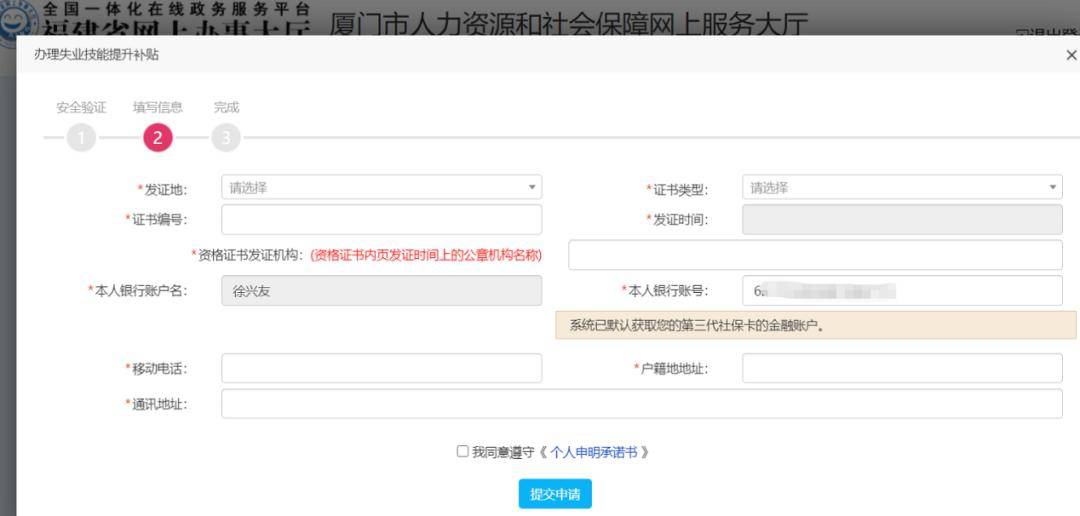Select step 3 完成 circle
The width and height of the screenshot is (1080, 516).
[226, 138]
